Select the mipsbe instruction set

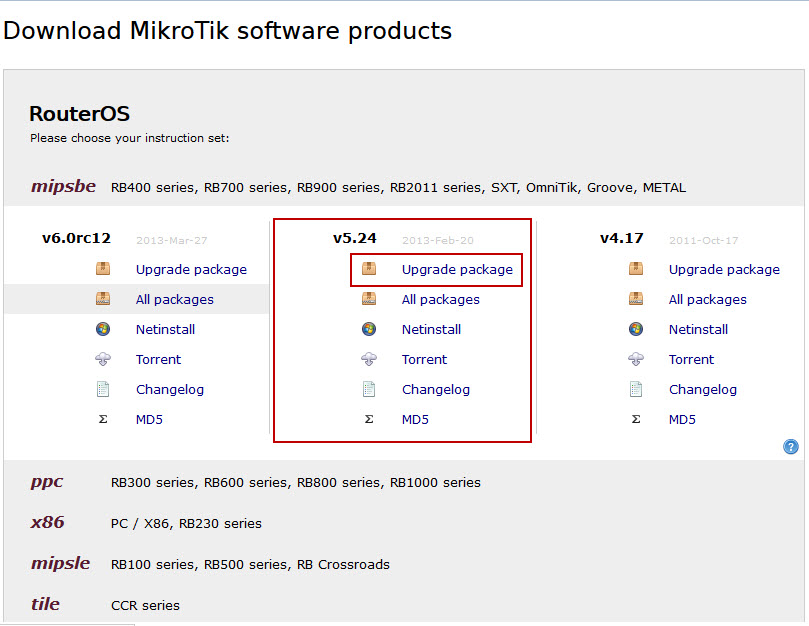[63, 186]
